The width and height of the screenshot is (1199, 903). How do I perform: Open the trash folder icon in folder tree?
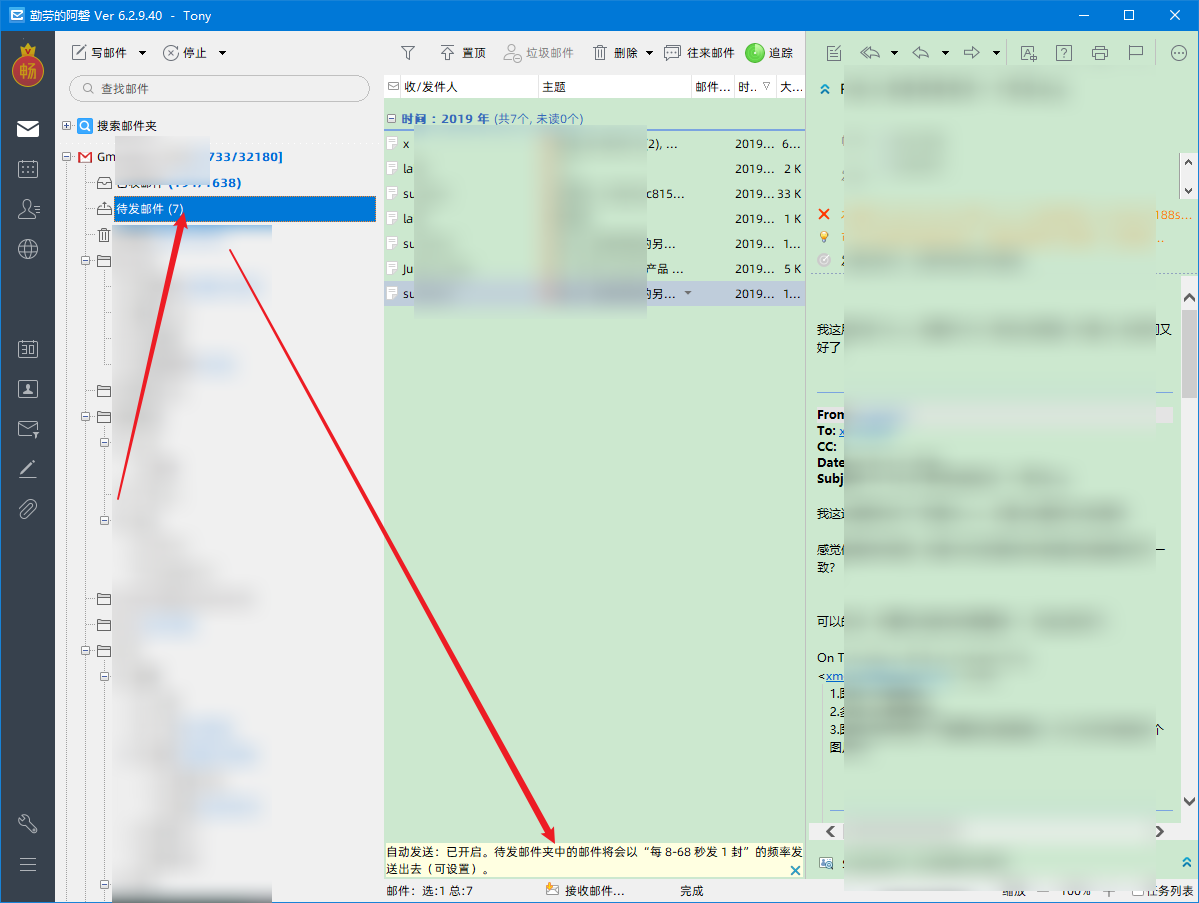click(x=104, y=235)
